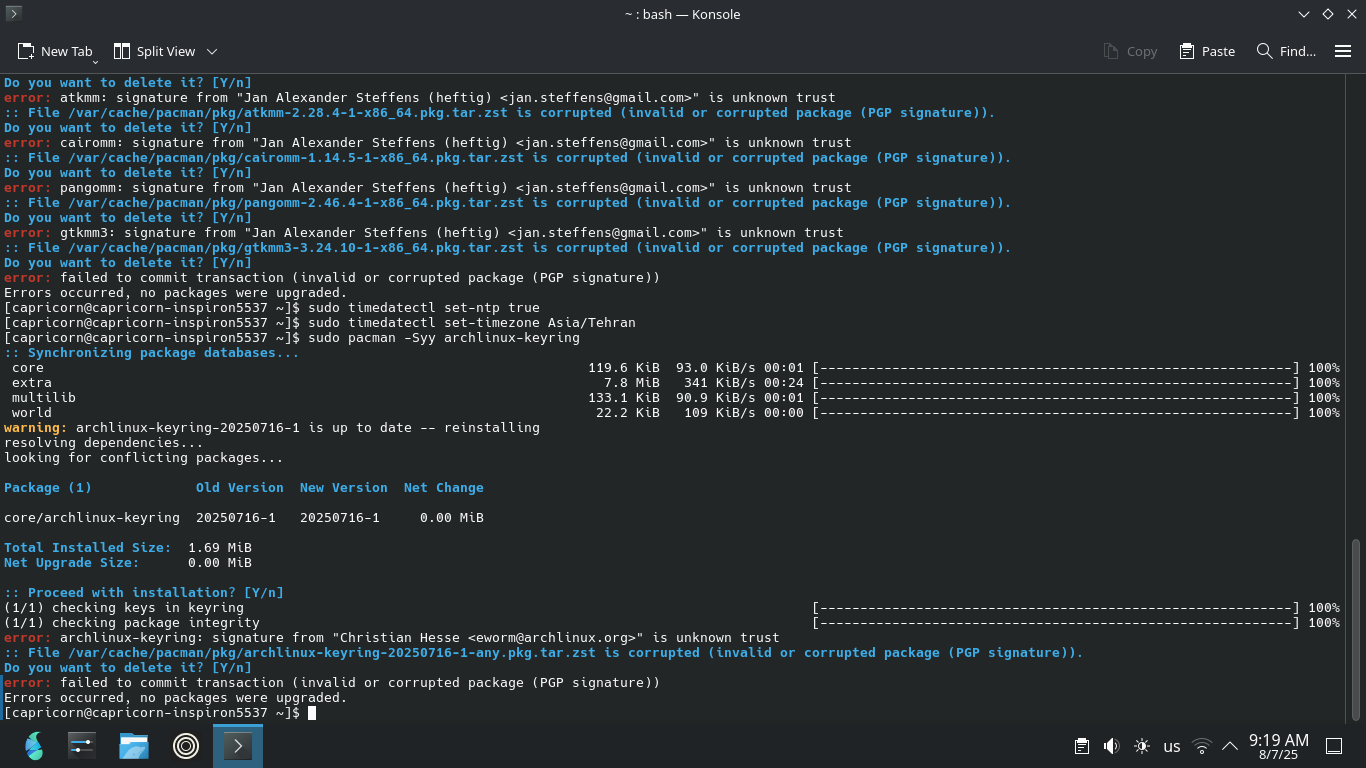The image size is (1366, 768).
Task: Click 'sudo pacman -Syy archlinux-keyring' command text
Action: [x=444, y=338]
